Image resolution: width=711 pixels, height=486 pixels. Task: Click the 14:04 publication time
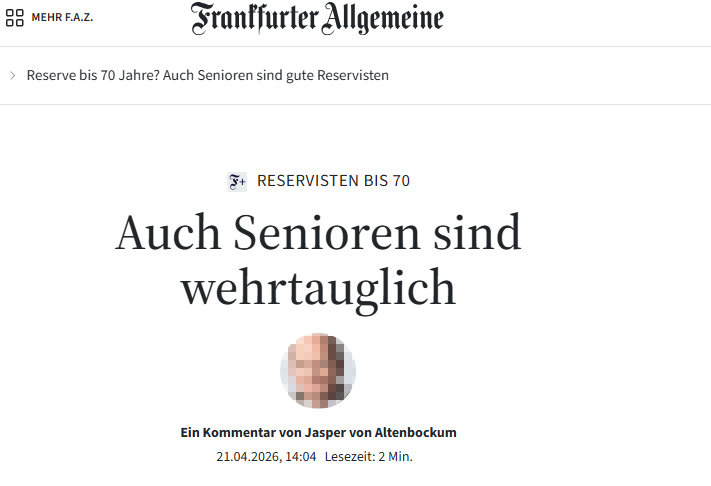(x=301, y=457)
